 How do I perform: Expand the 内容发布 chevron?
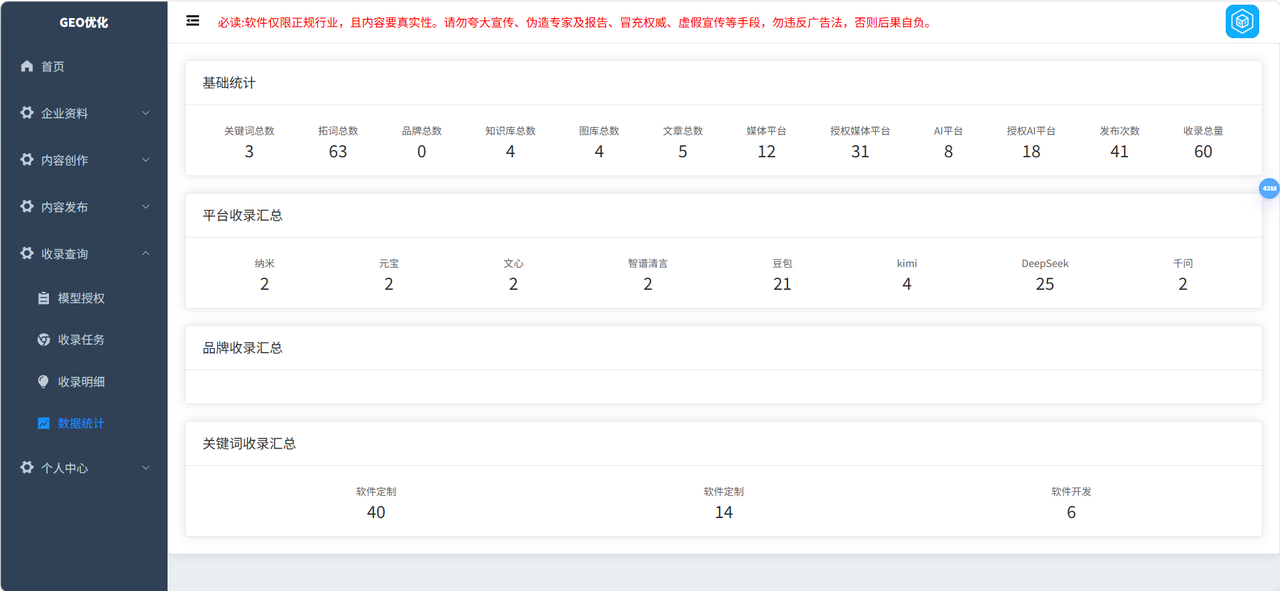pos(146,207)
